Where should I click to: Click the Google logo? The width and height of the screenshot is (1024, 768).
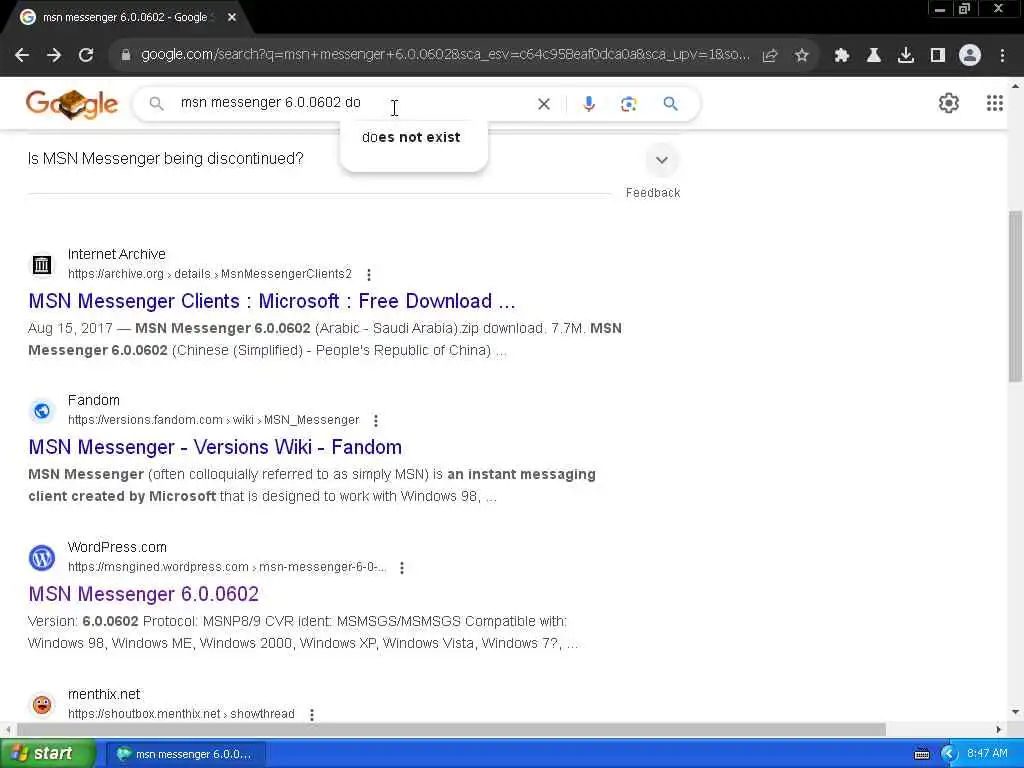click(72, 104)
